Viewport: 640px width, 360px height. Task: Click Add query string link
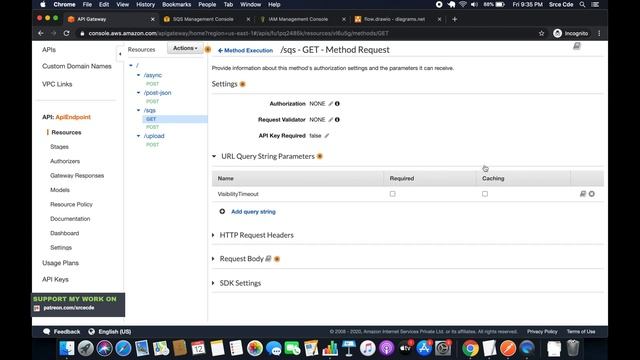(x=253, y=212)
